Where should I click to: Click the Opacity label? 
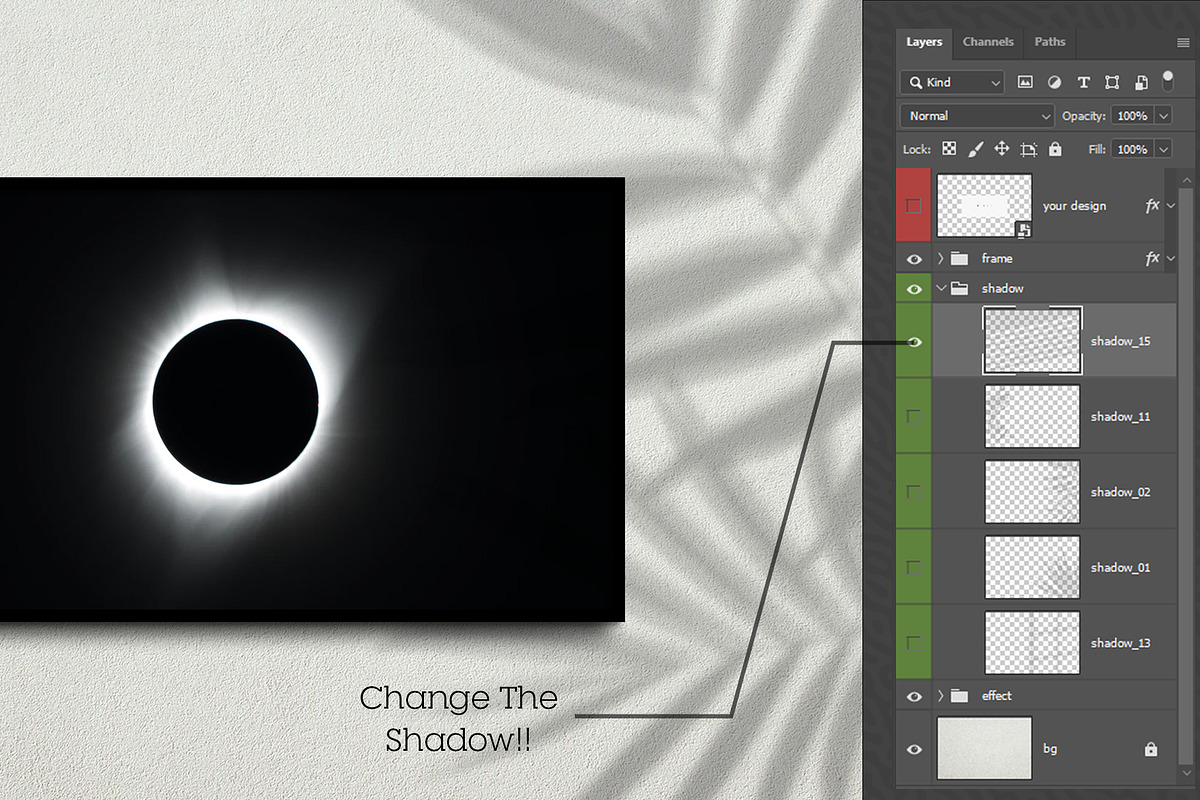point(1084,116)
